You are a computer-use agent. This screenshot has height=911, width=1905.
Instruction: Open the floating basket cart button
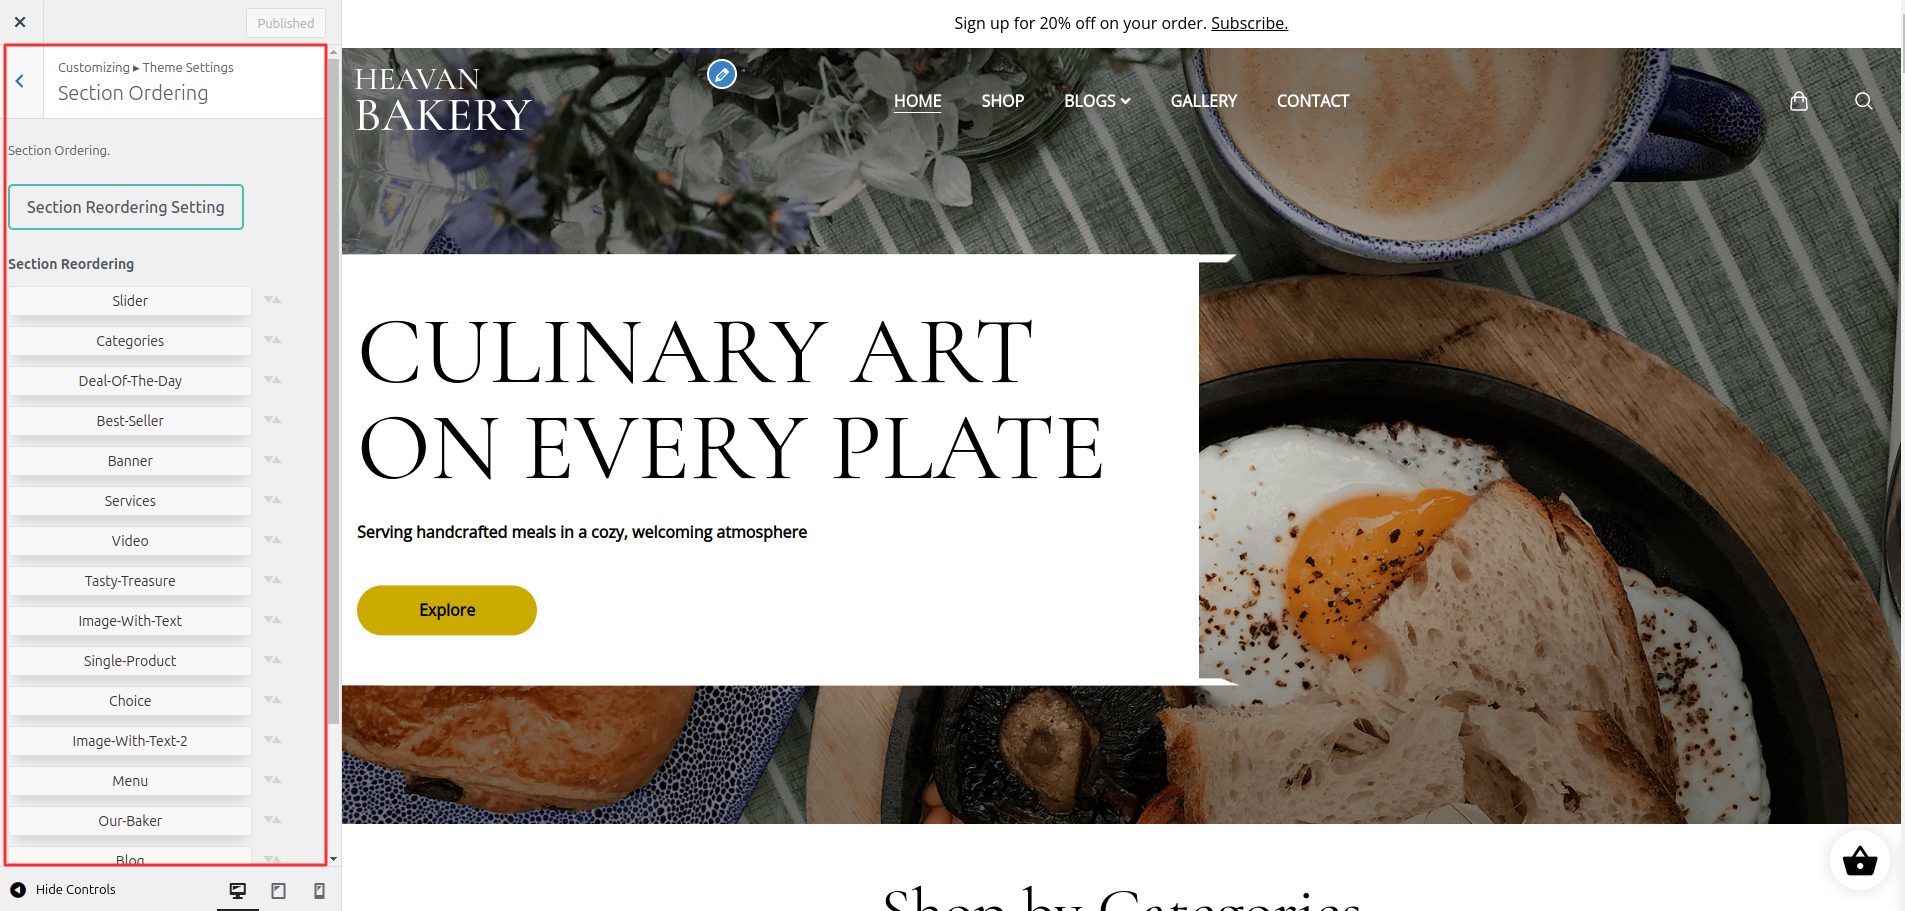coord(1860,860)
